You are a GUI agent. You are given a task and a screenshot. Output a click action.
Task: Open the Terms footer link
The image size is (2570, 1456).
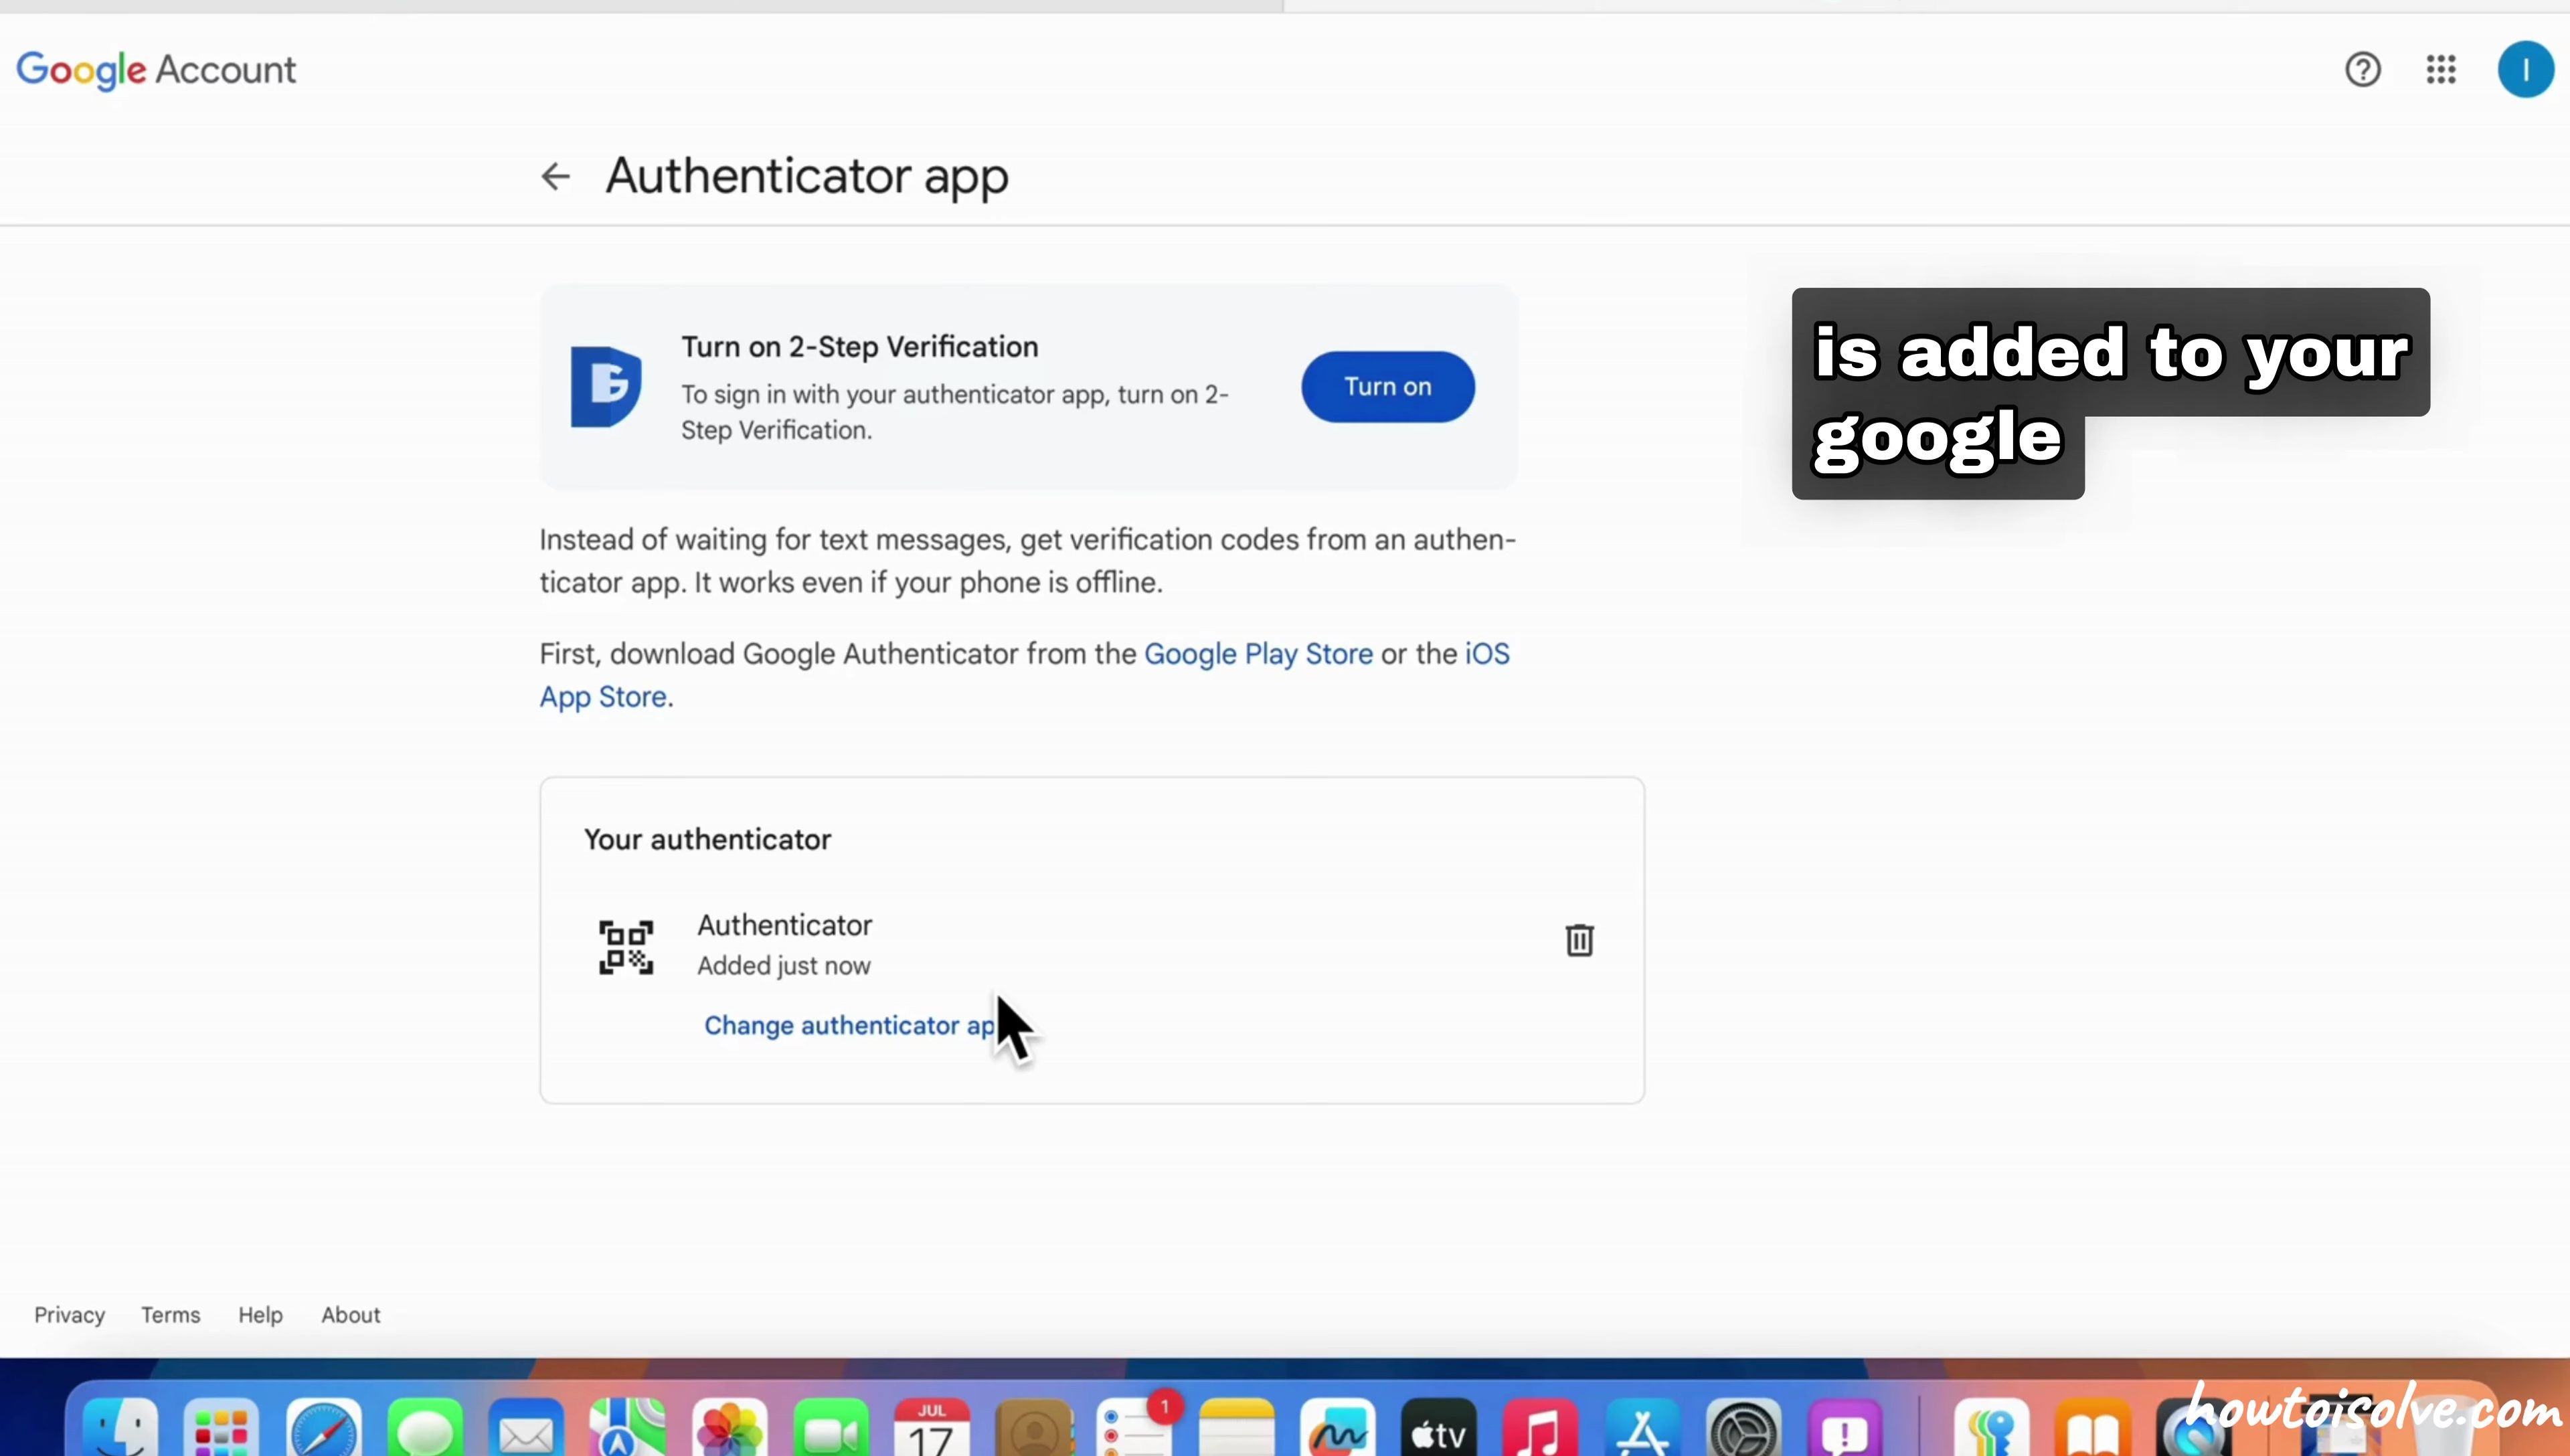tap(170, 1315)
